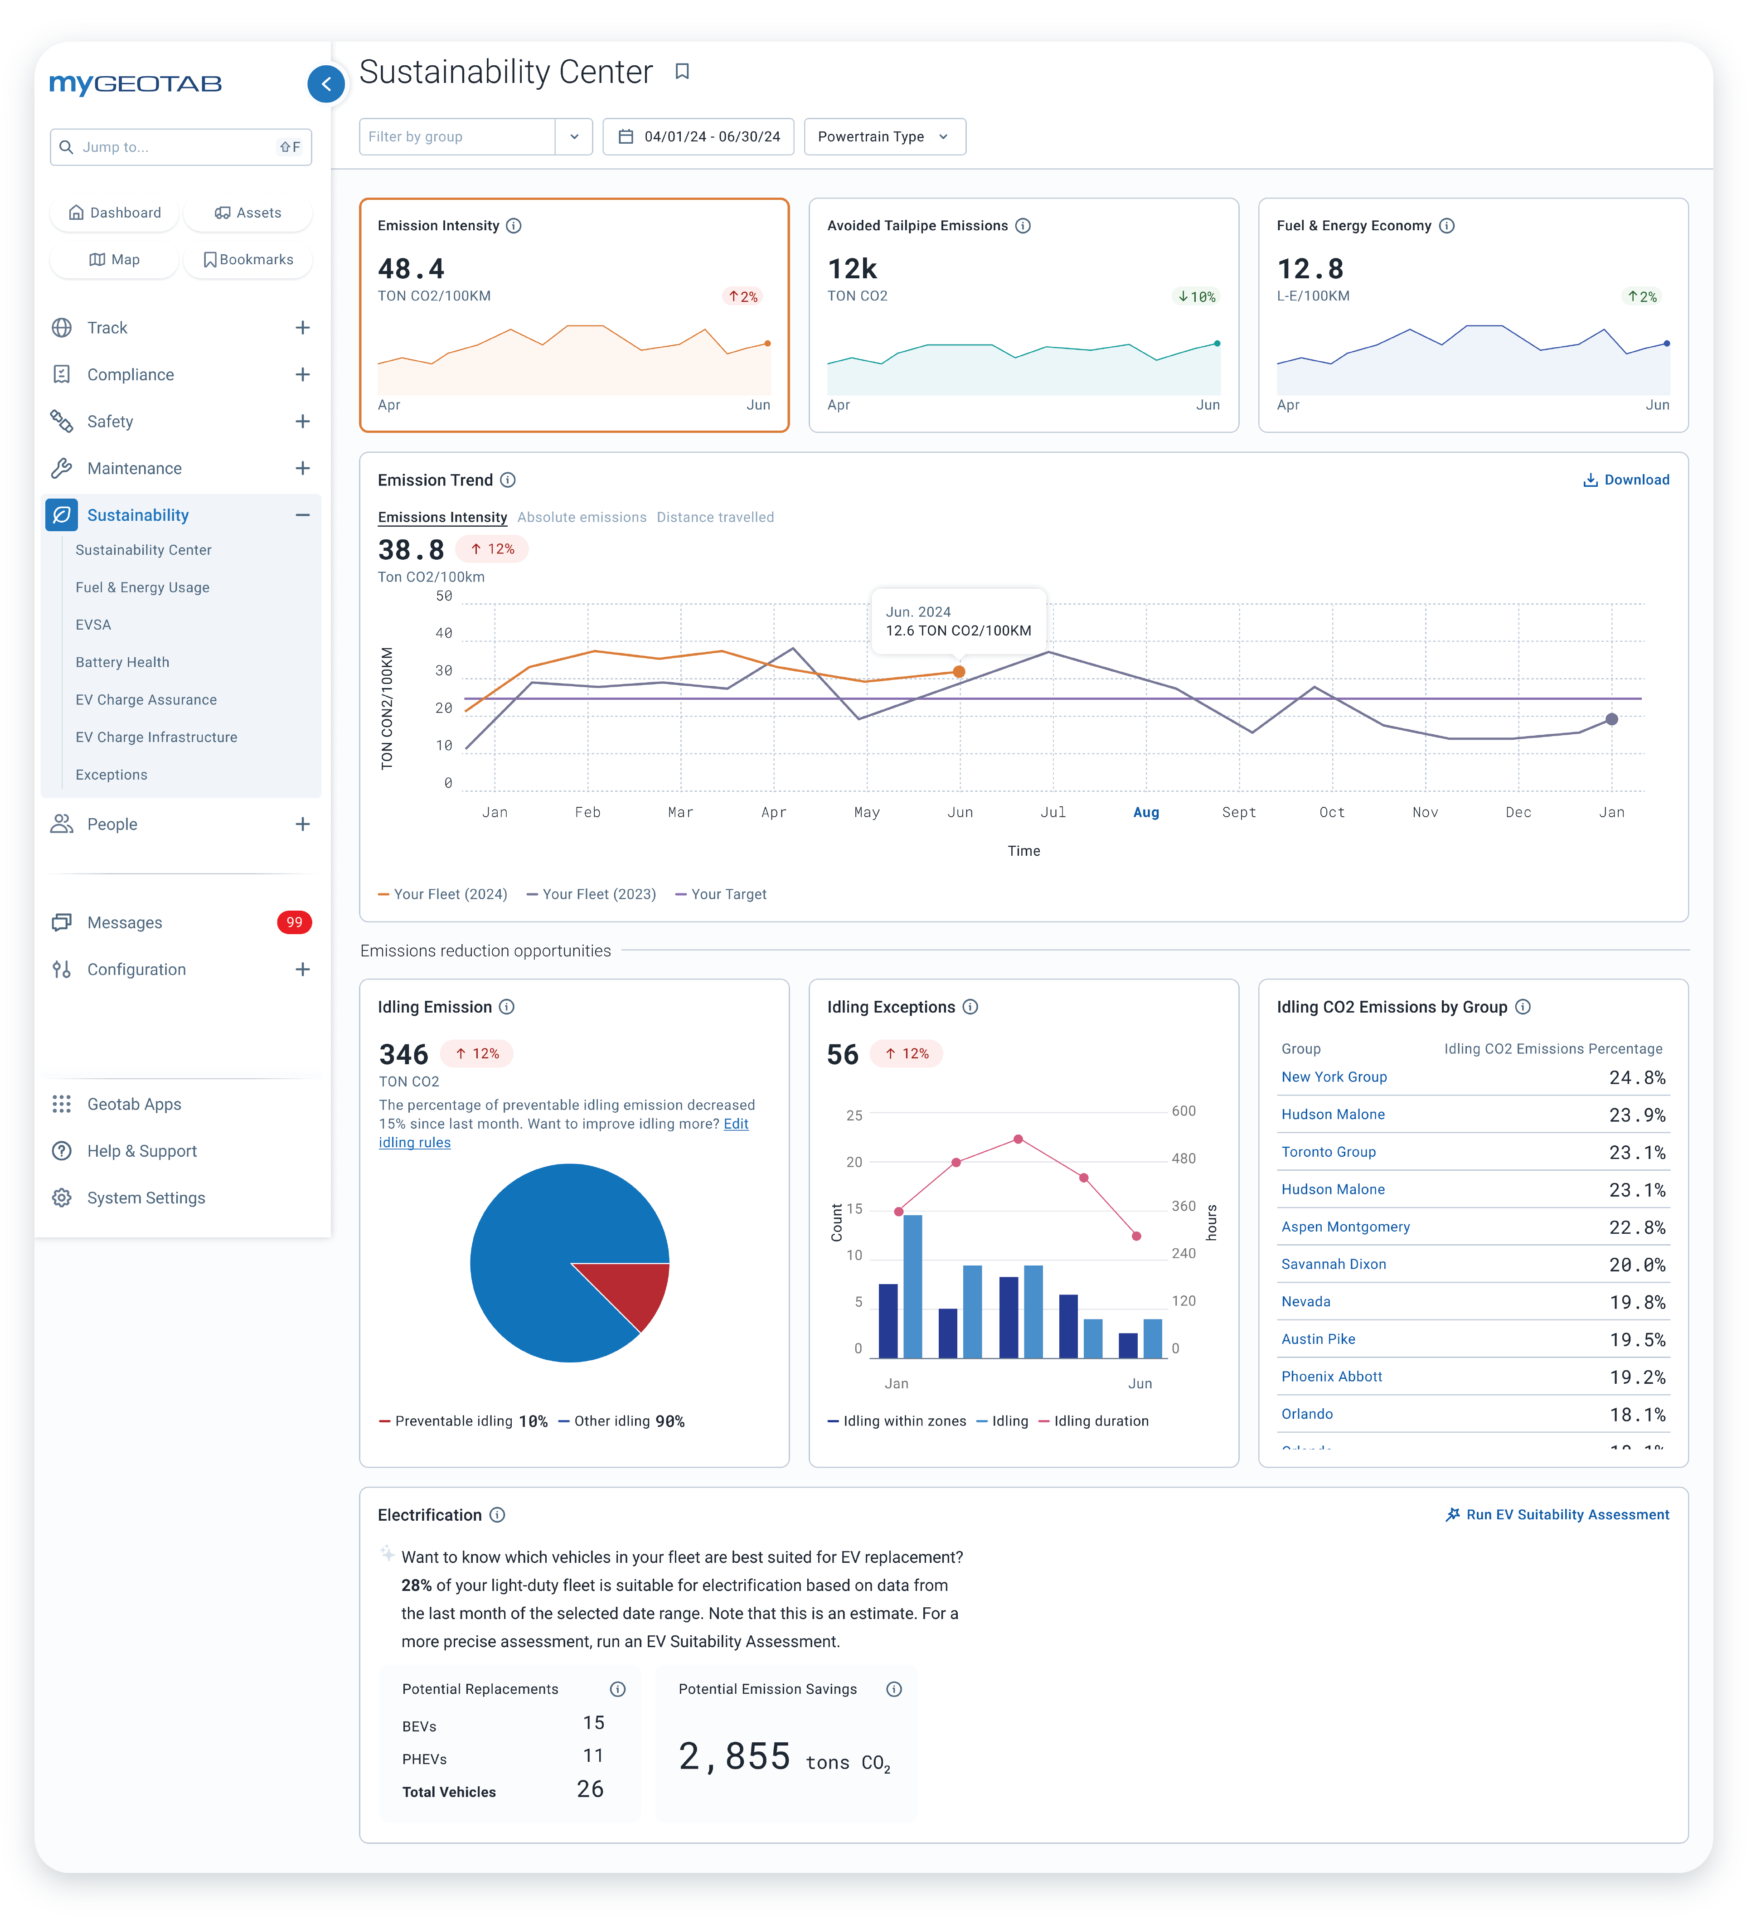
Task: Bookmark the Sustainability Center page
Action: click(682, 71)
